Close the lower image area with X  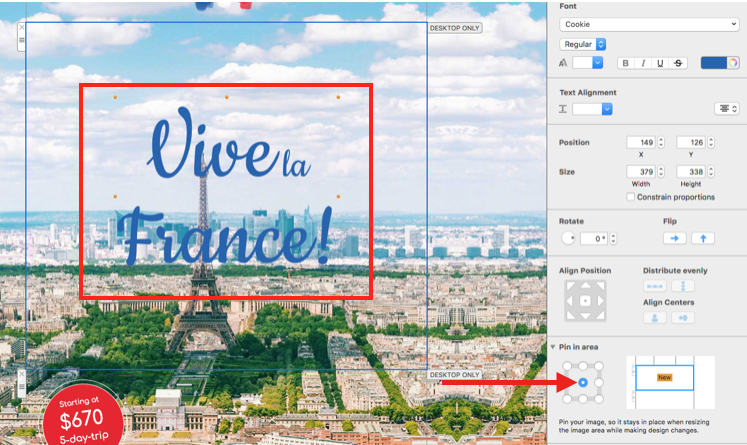tap(21, 374)
